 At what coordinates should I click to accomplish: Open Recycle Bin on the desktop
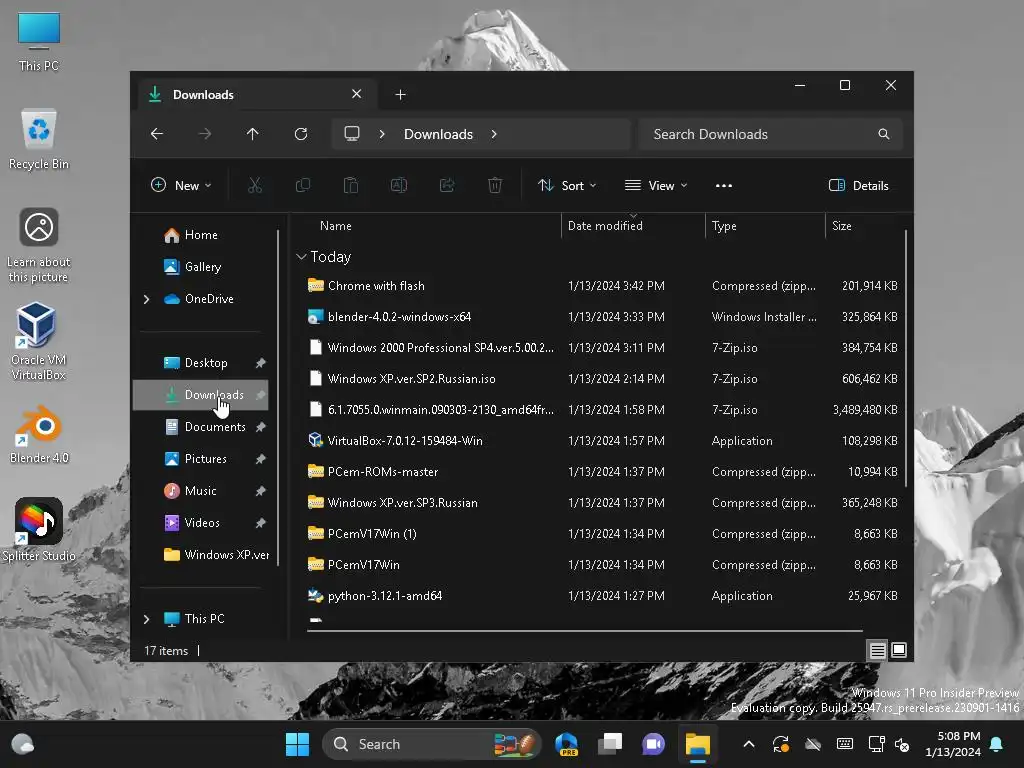39,139
